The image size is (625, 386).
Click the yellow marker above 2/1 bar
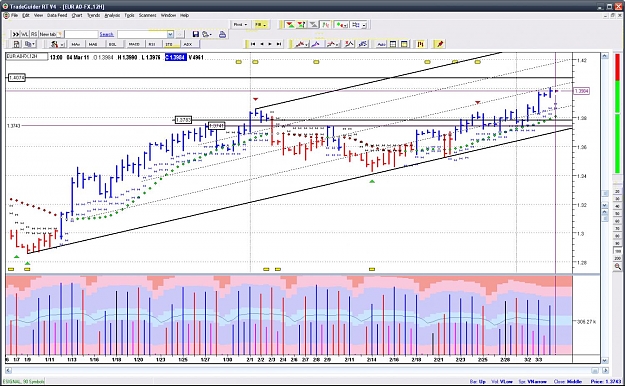pos(255,62)
